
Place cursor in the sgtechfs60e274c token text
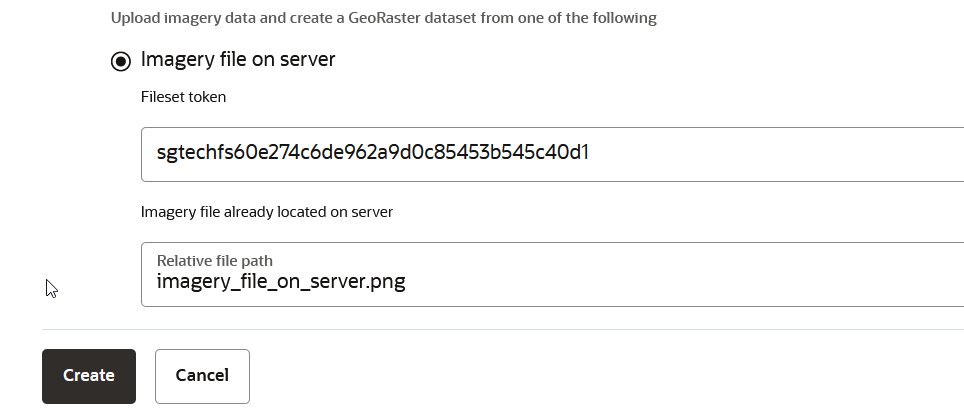click(373, 152)
